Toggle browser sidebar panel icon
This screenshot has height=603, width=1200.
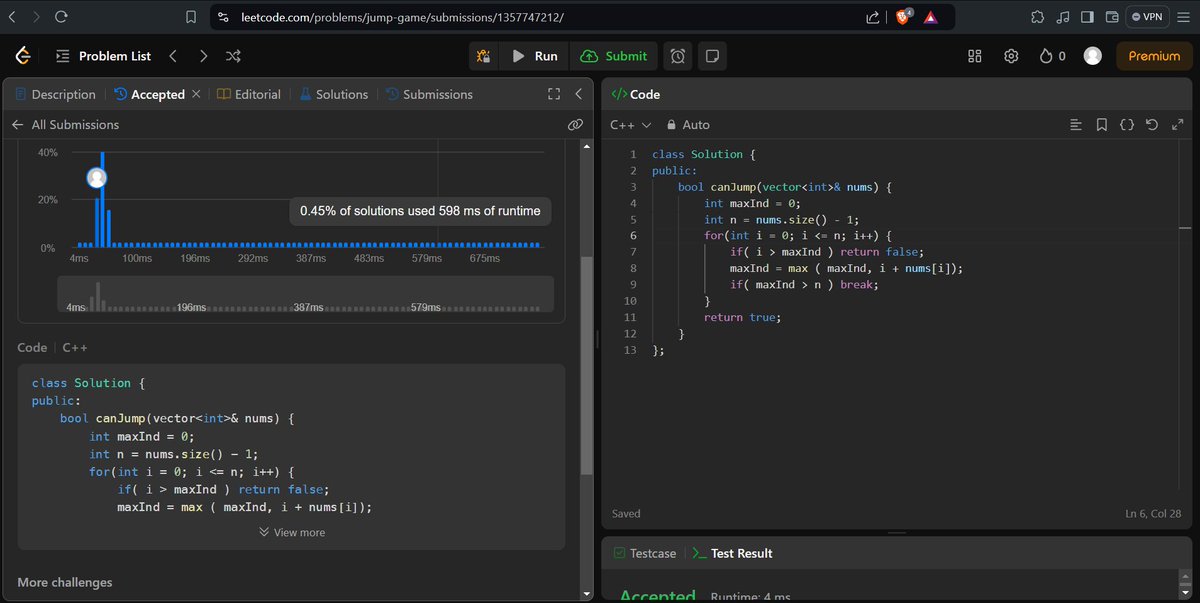pyautogui.click(x=1087, y=17)
